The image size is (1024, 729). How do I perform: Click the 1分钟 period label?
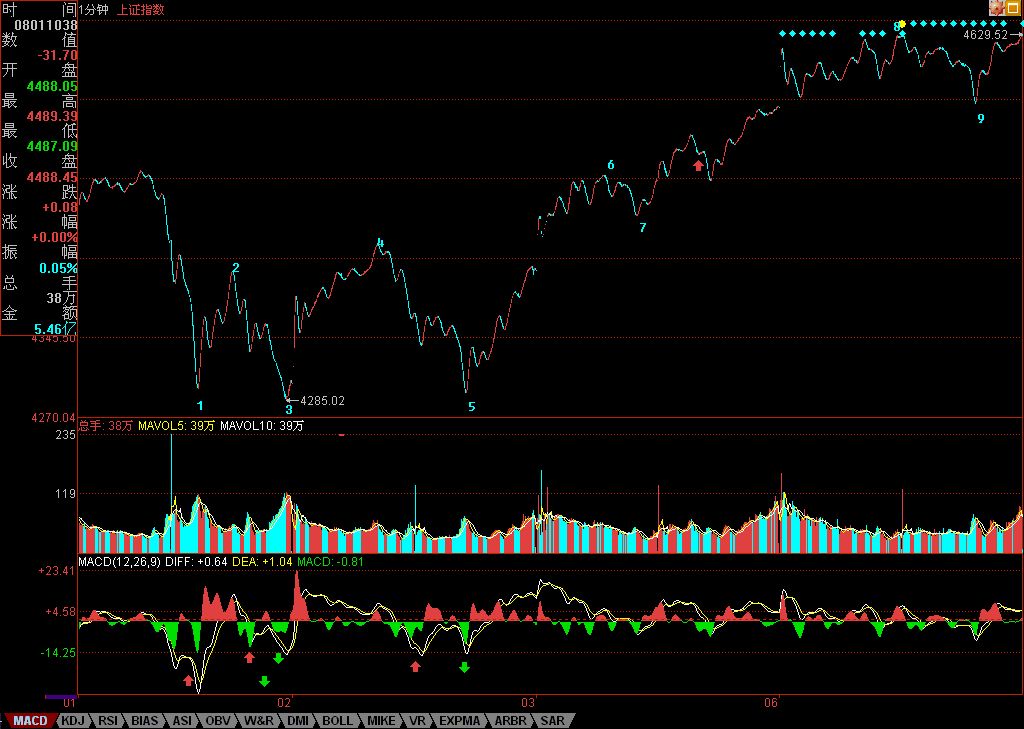(93, 9)
